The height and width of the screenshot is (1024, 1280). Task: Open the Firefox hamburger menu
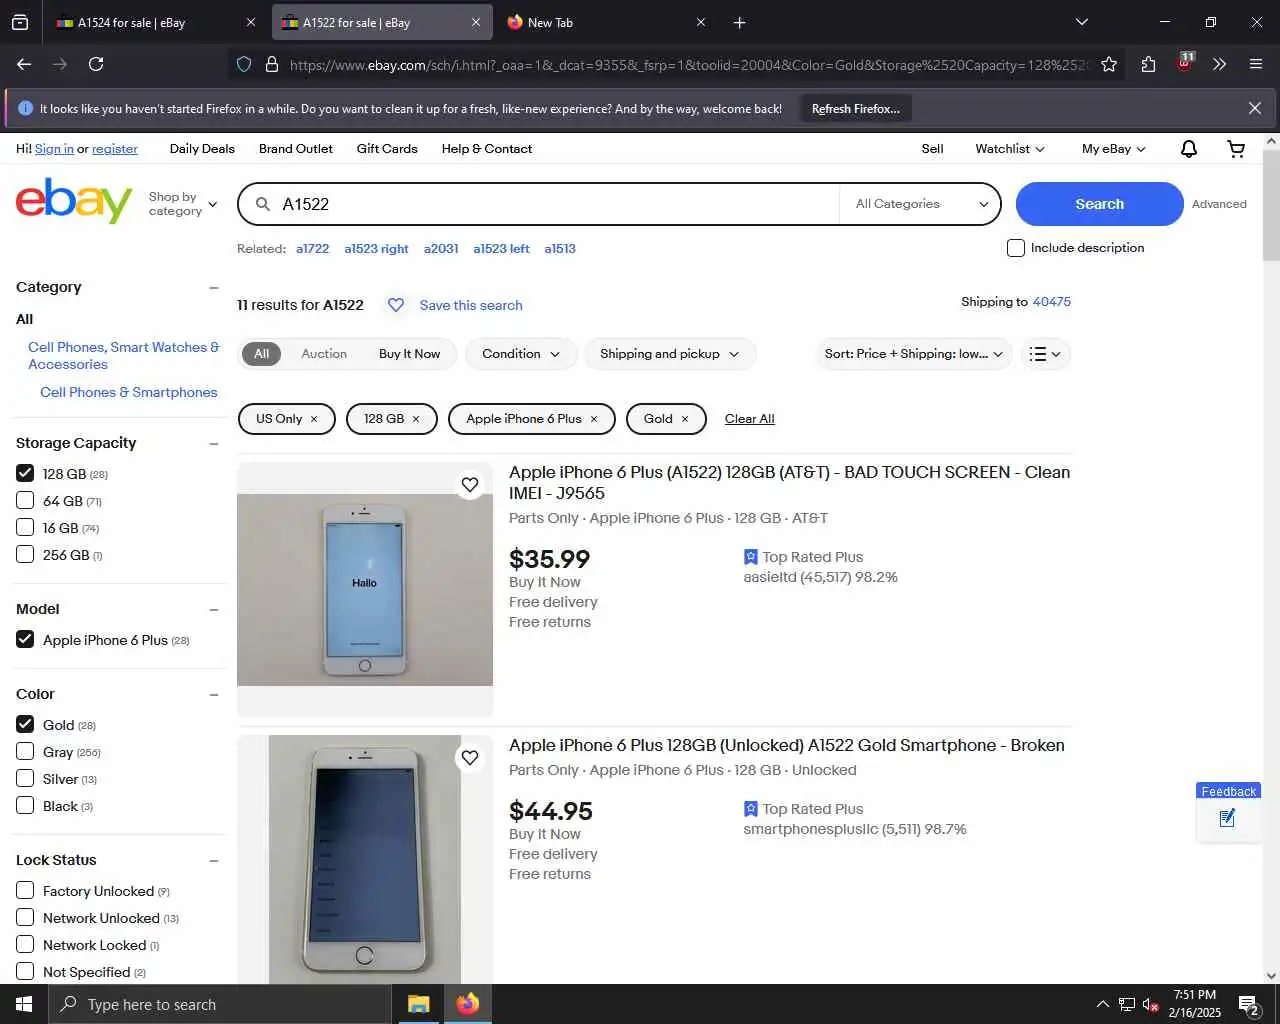click(1256, 64)
